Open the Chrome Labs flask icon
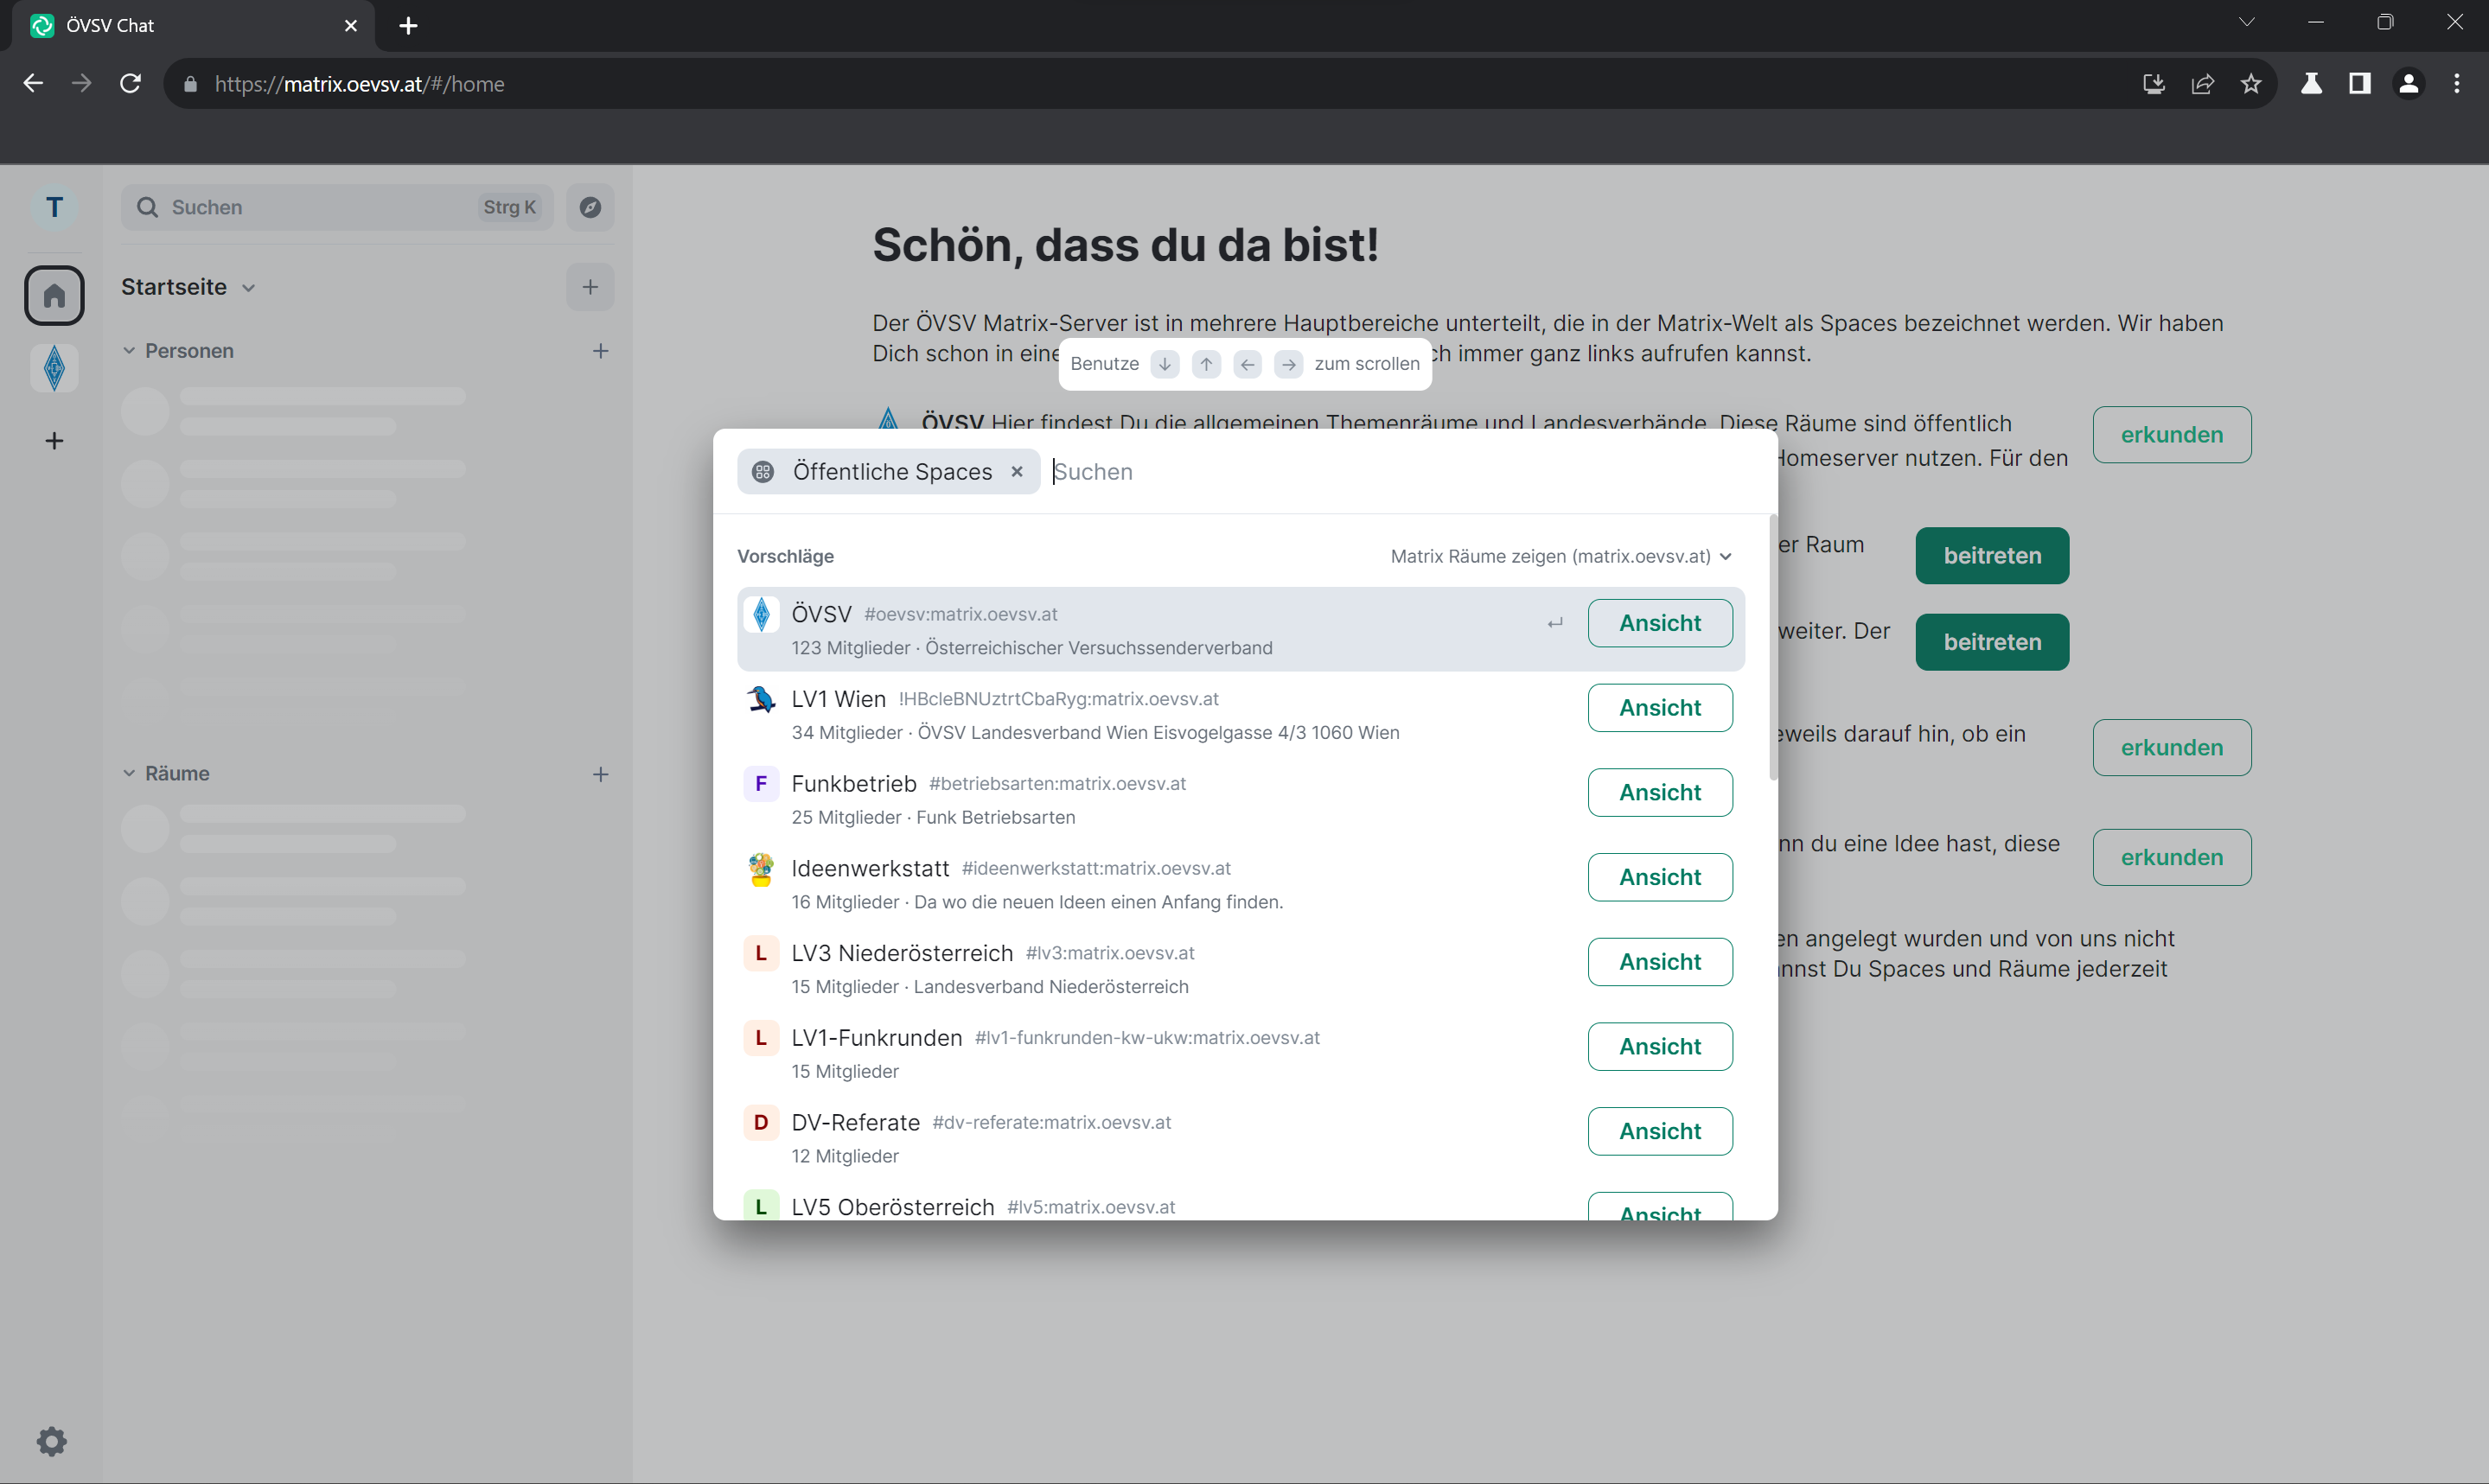The width and height of the screenshot is (2489, 1484). (x=2311, y=84)
